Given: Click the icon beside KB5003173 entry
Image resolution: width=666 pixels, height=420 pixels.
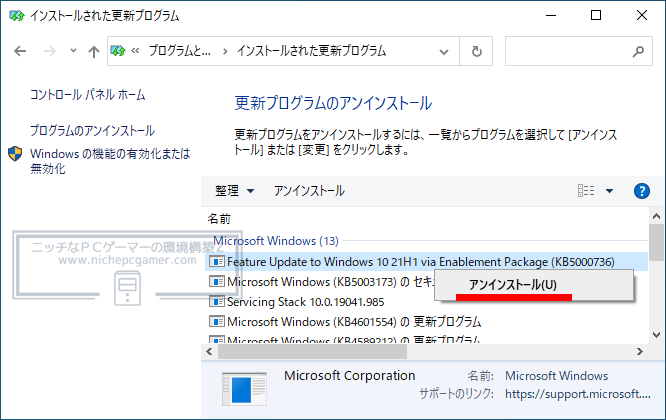Looking at the screenshot, I should click(x=217, y=282).
